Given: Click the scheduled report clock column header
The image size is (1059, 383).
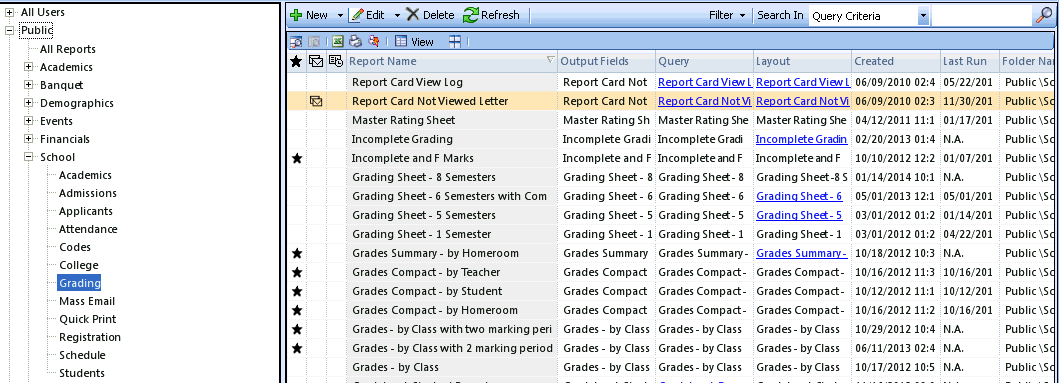Looking at the screenshot, I should [336, 61].
